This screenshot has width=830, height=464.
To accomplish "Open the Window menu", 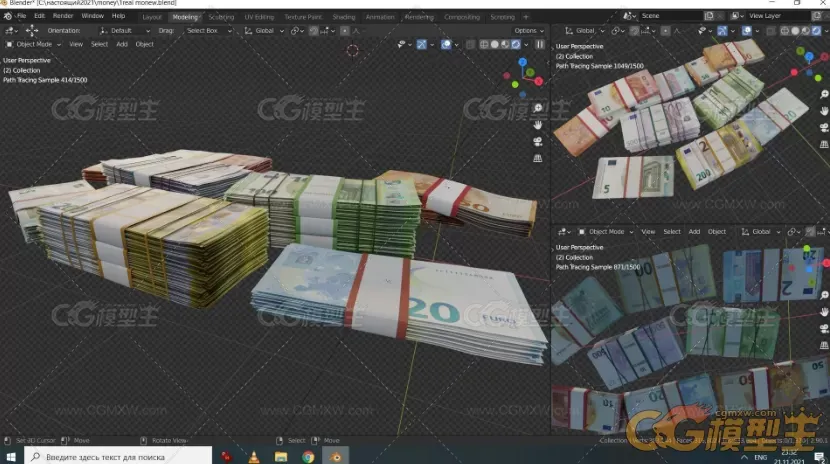I will click(x=93, y=16).
